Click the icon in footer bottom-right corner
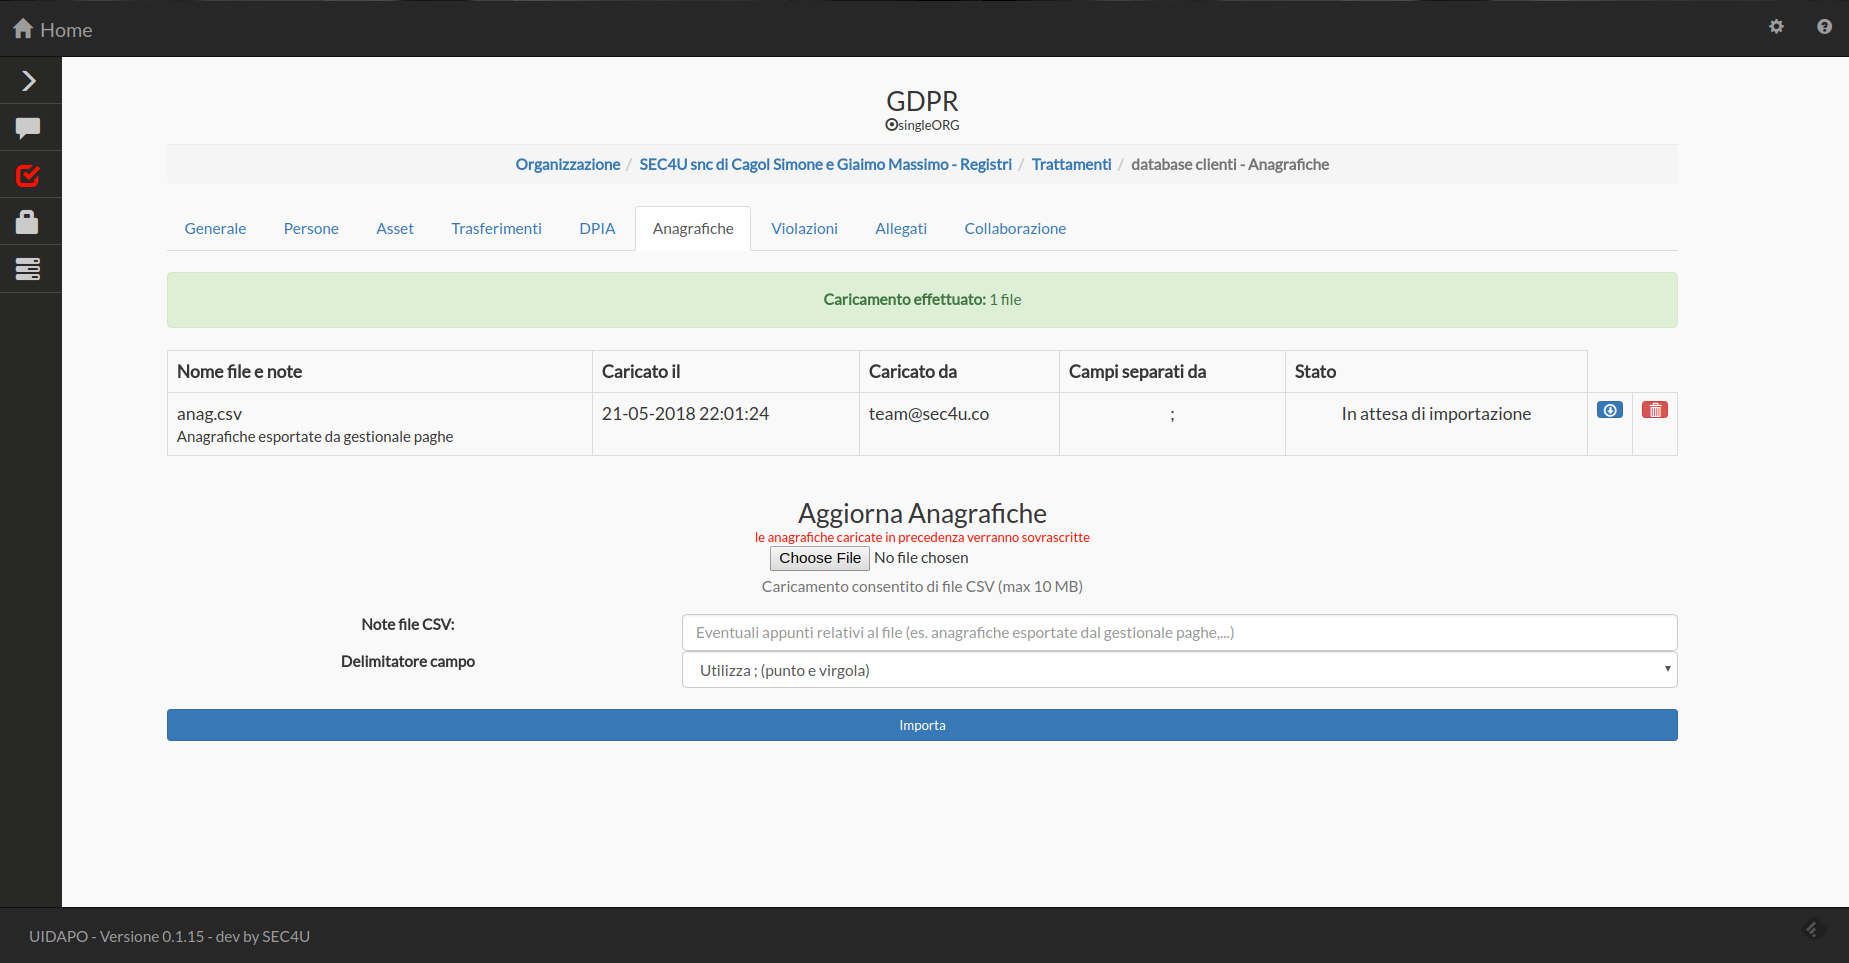Screen dimensions: 1849x963 (x=1813, y=930)
